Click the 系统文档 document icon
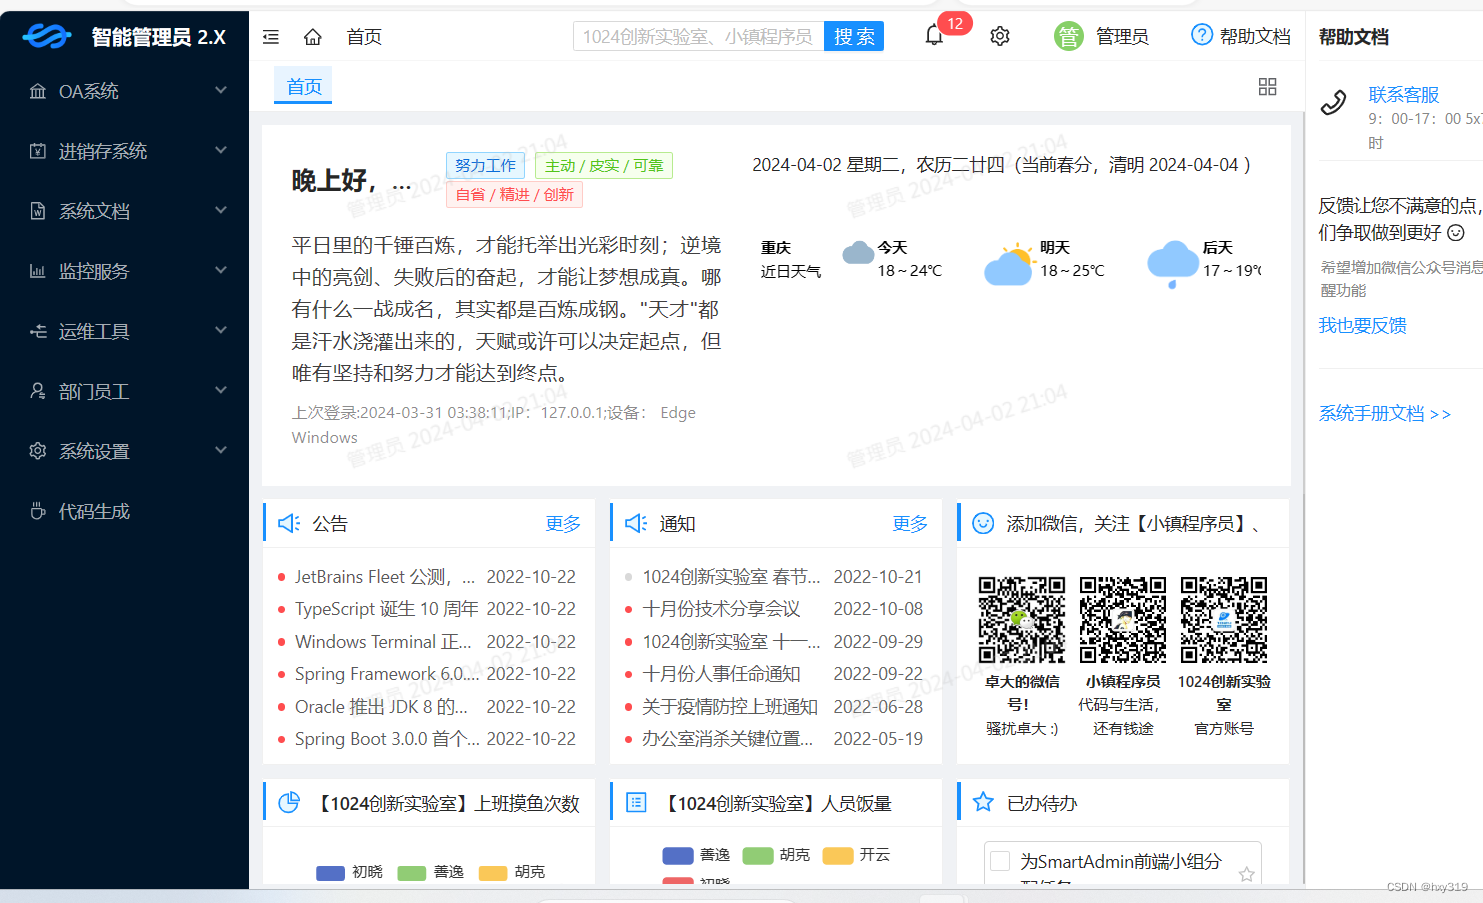Viewport: 1483px width, 903px height. click(38, 211)
